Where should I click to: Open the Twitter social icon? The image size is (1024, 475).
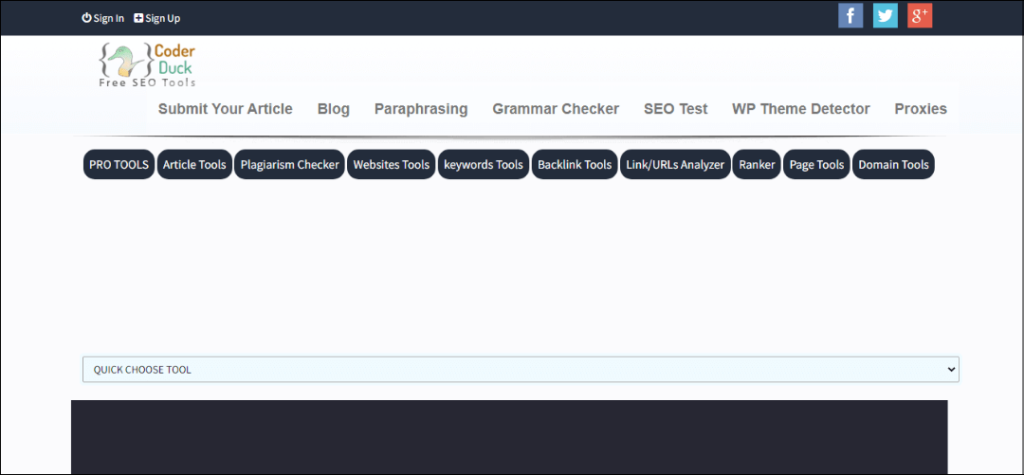[885, 16]
